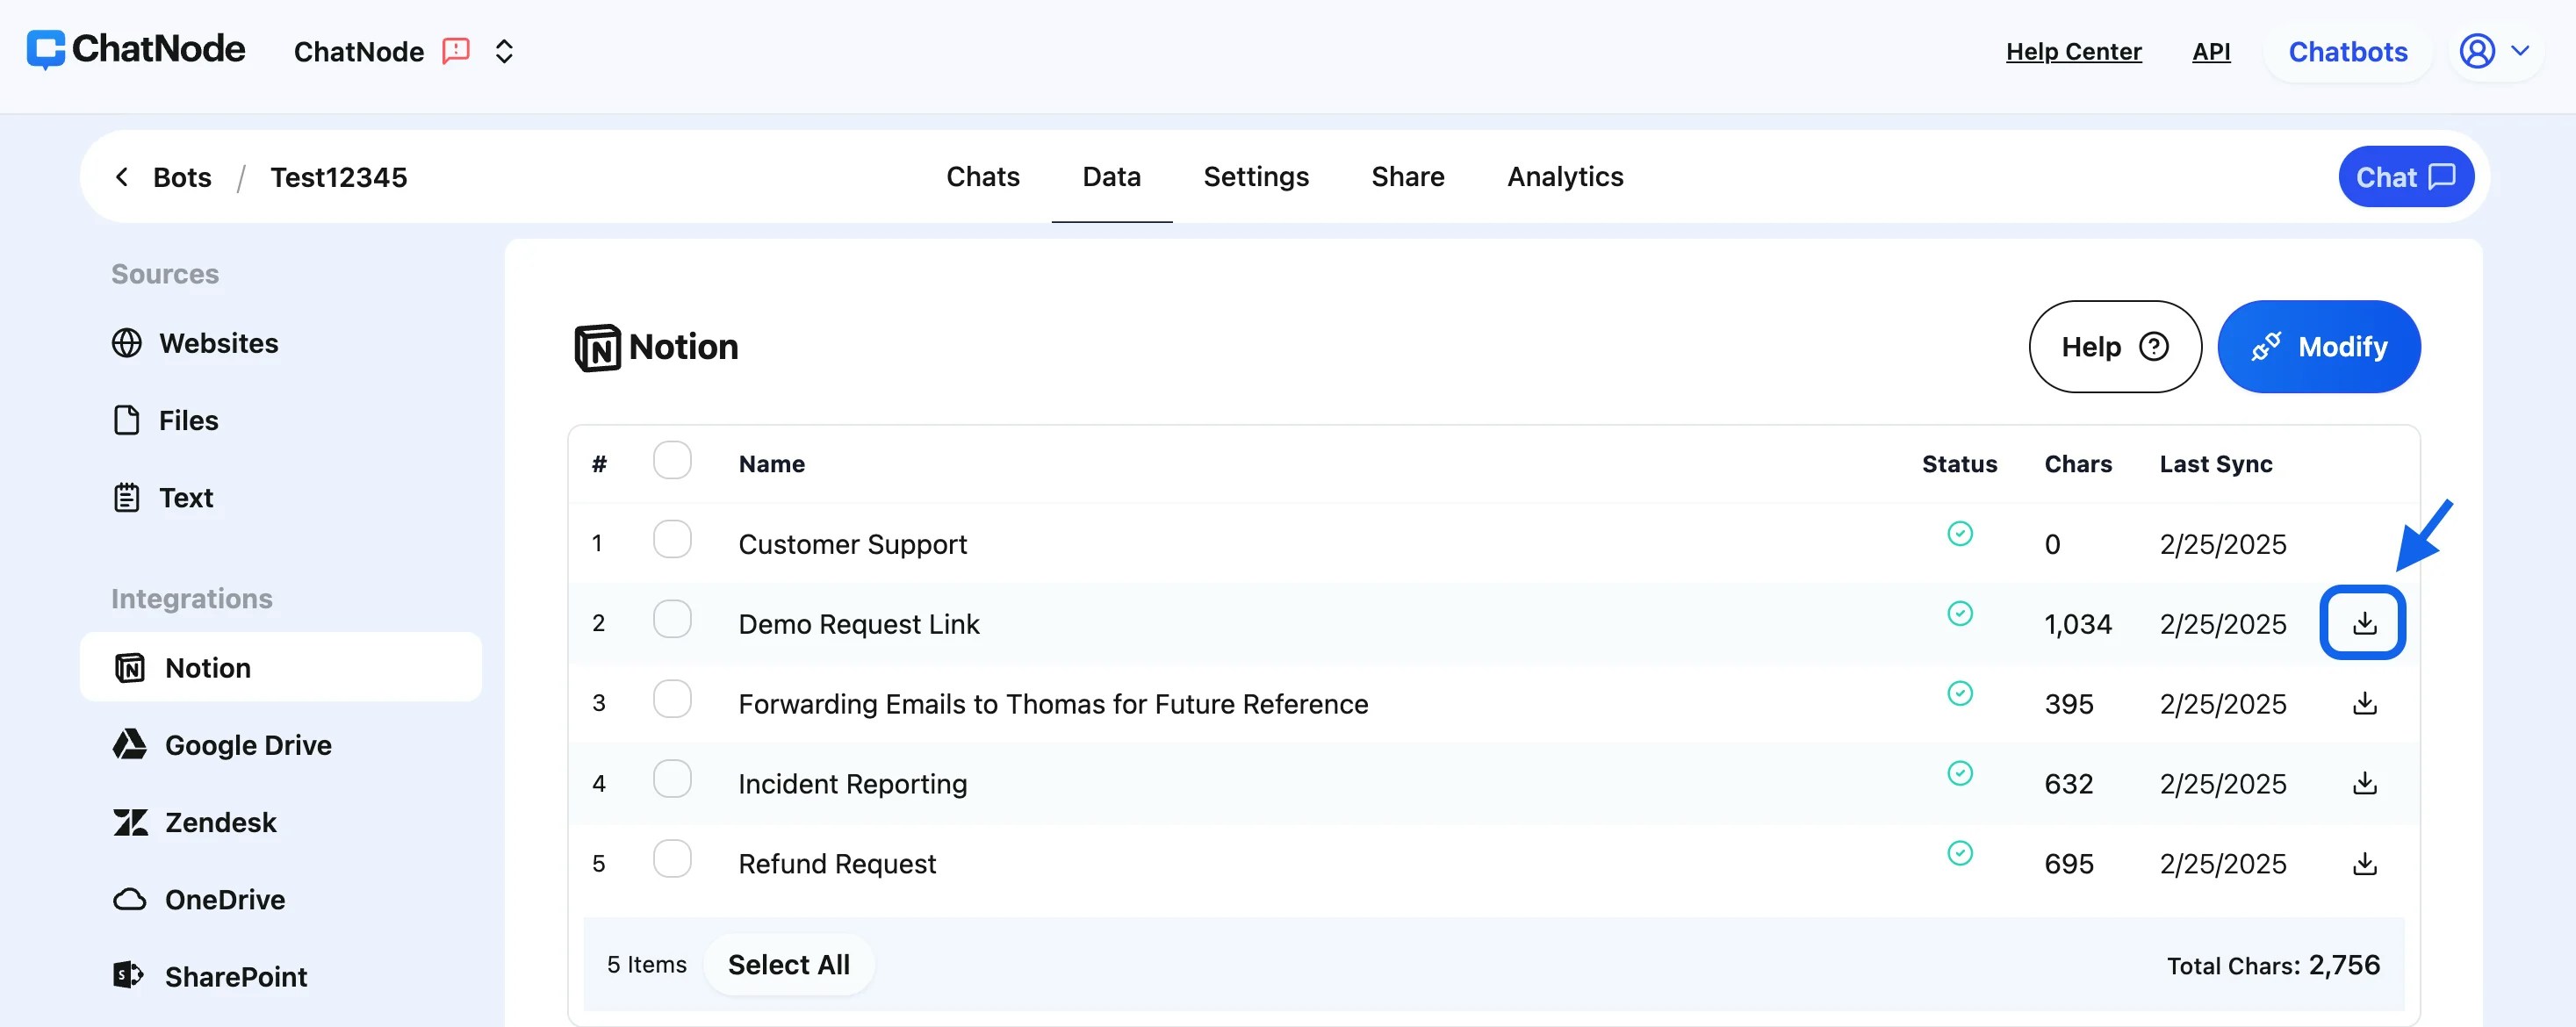Screen dimensions: 2576x1027
Task: Check the Demo Request Link row checkbox
Action: click(672, 619)
